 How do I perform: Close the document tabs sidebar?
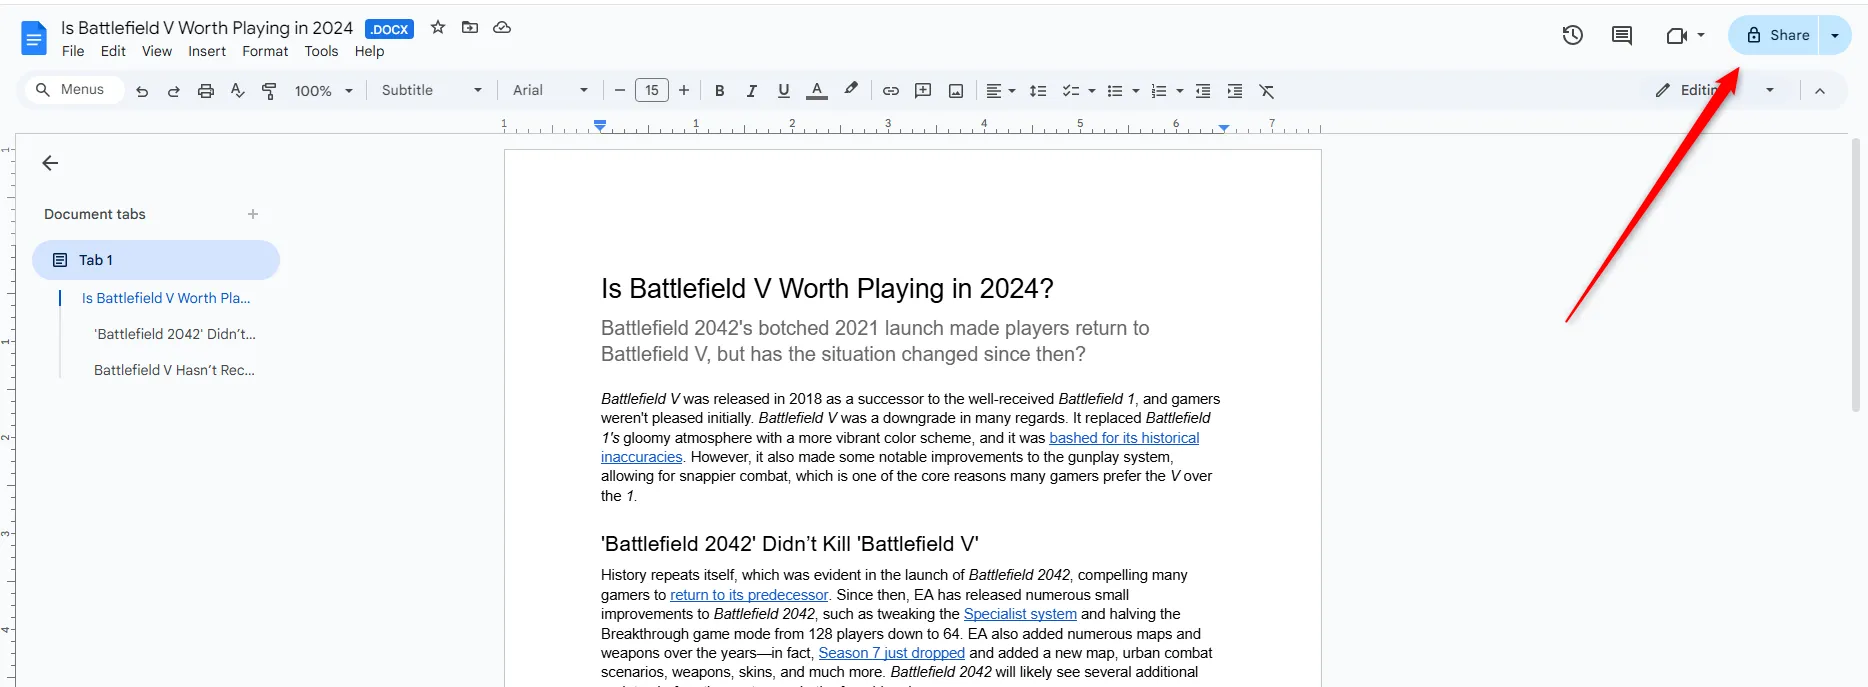[50, 163]
